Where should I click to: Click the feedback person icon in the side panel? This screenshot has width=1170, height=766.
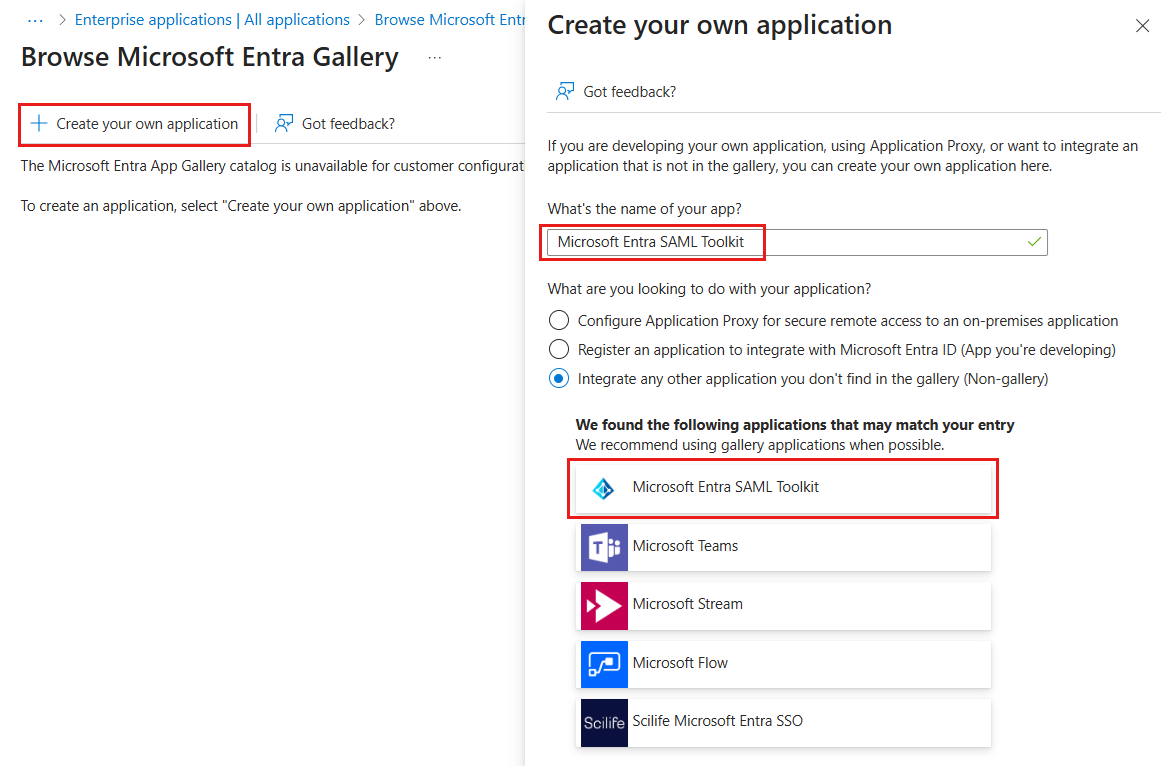pos(565,92)
